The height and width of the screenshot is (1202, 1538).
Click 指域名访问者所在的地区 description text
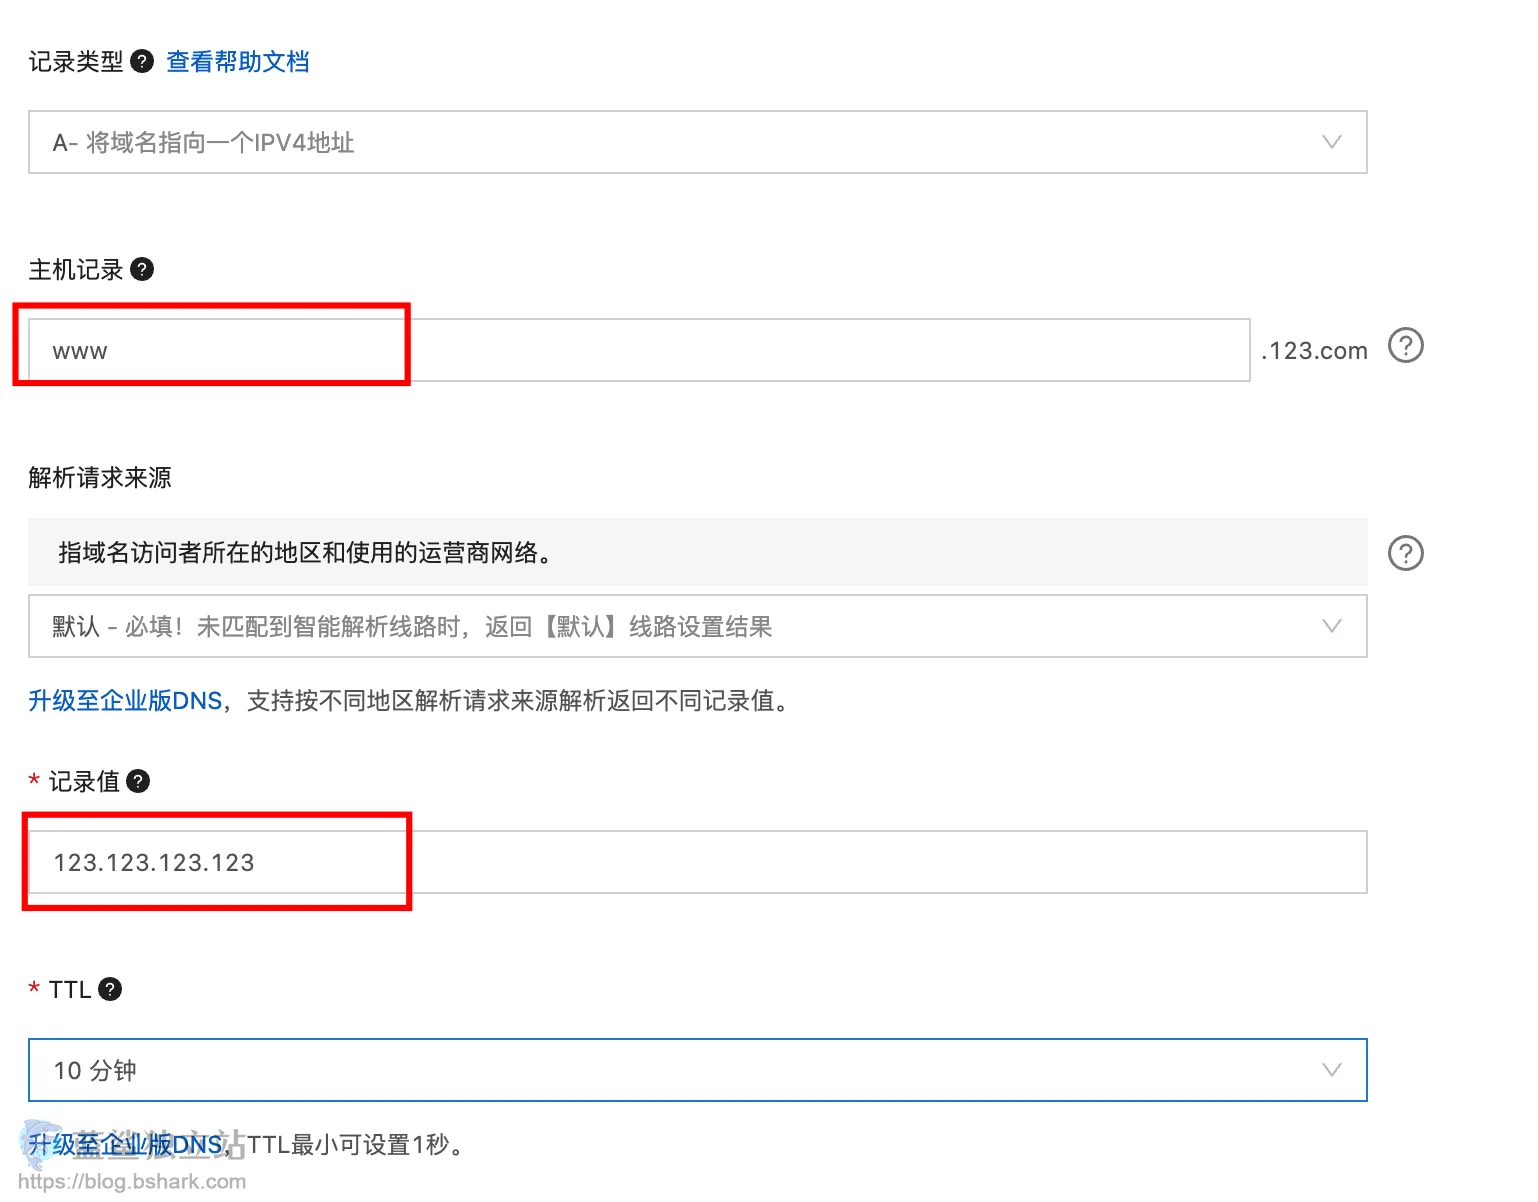[305, 553]
